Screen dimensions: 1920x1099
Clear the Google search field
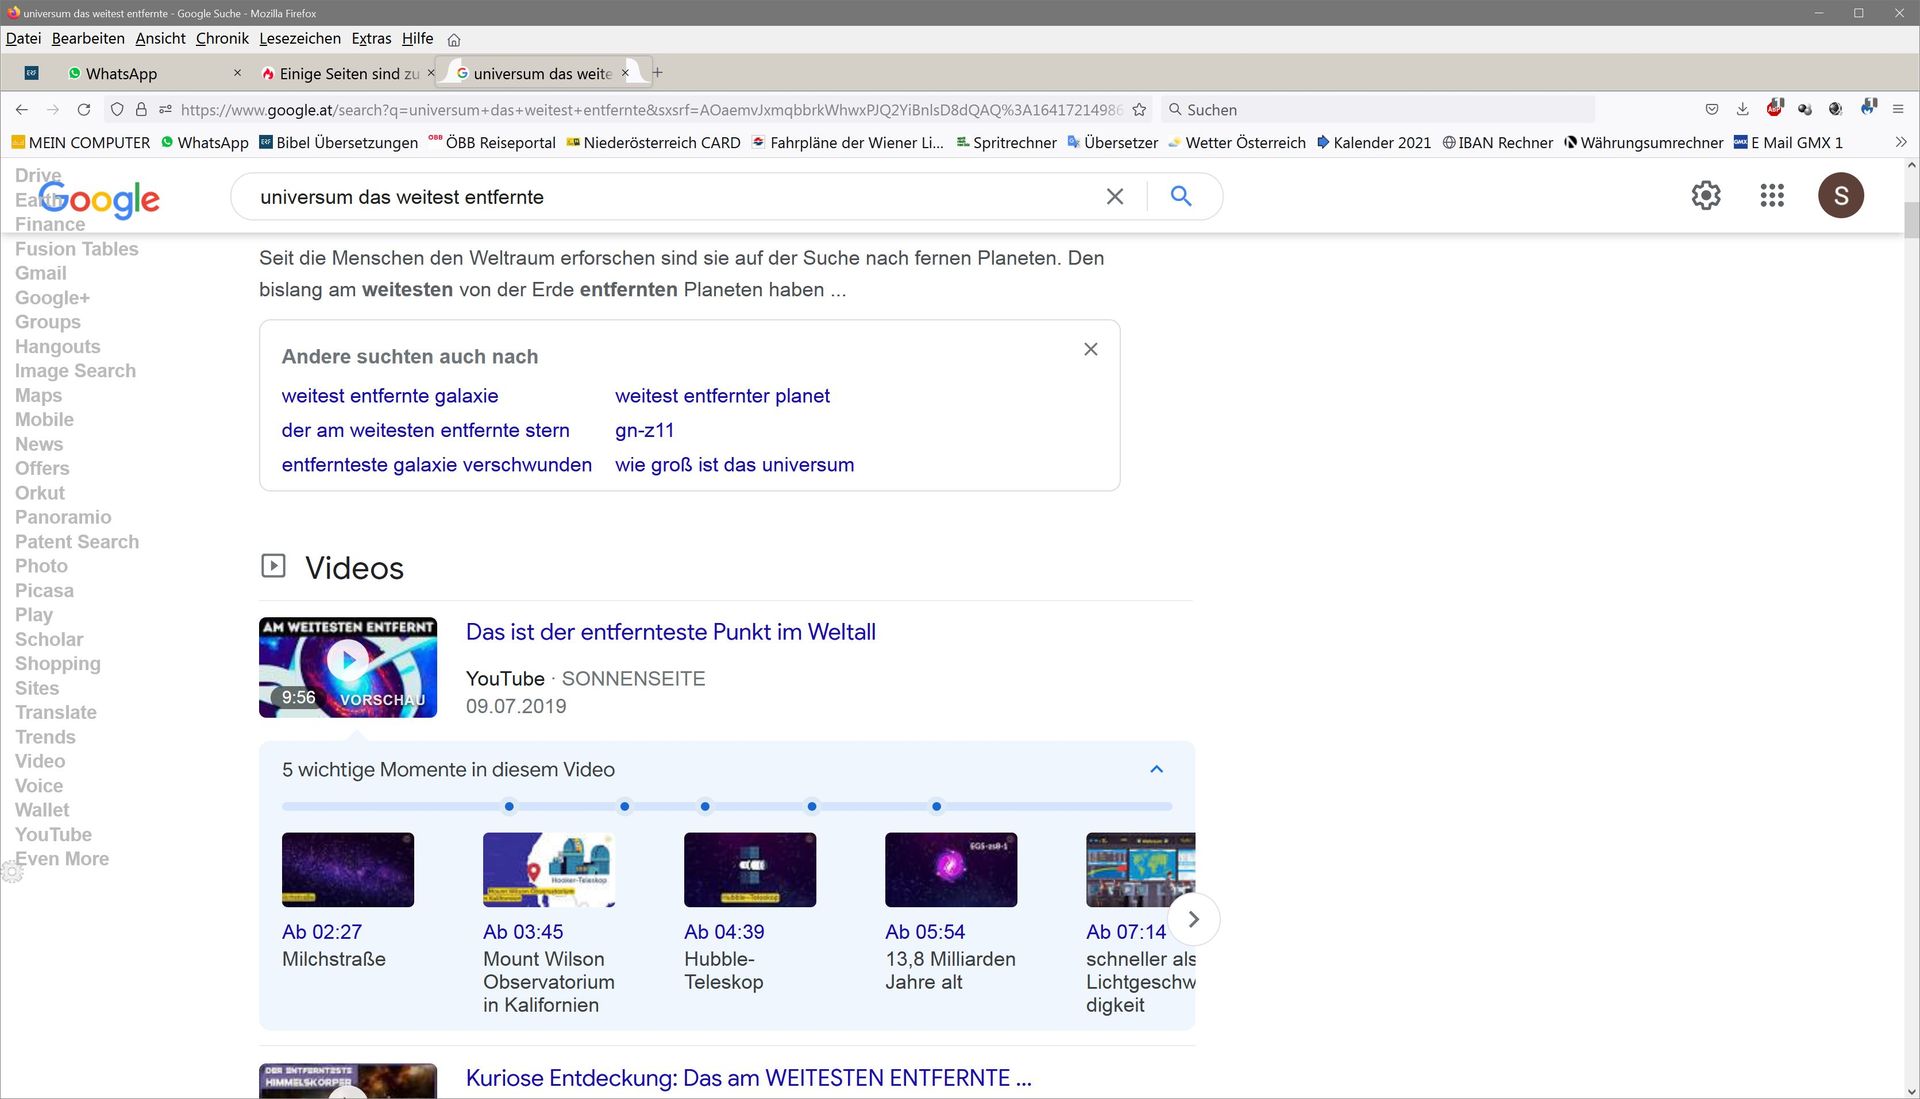[x=1115, y=197]
